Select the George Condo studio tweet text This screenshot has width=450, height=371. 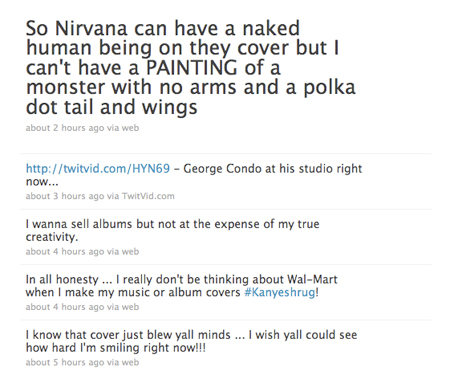click(194, 175)
